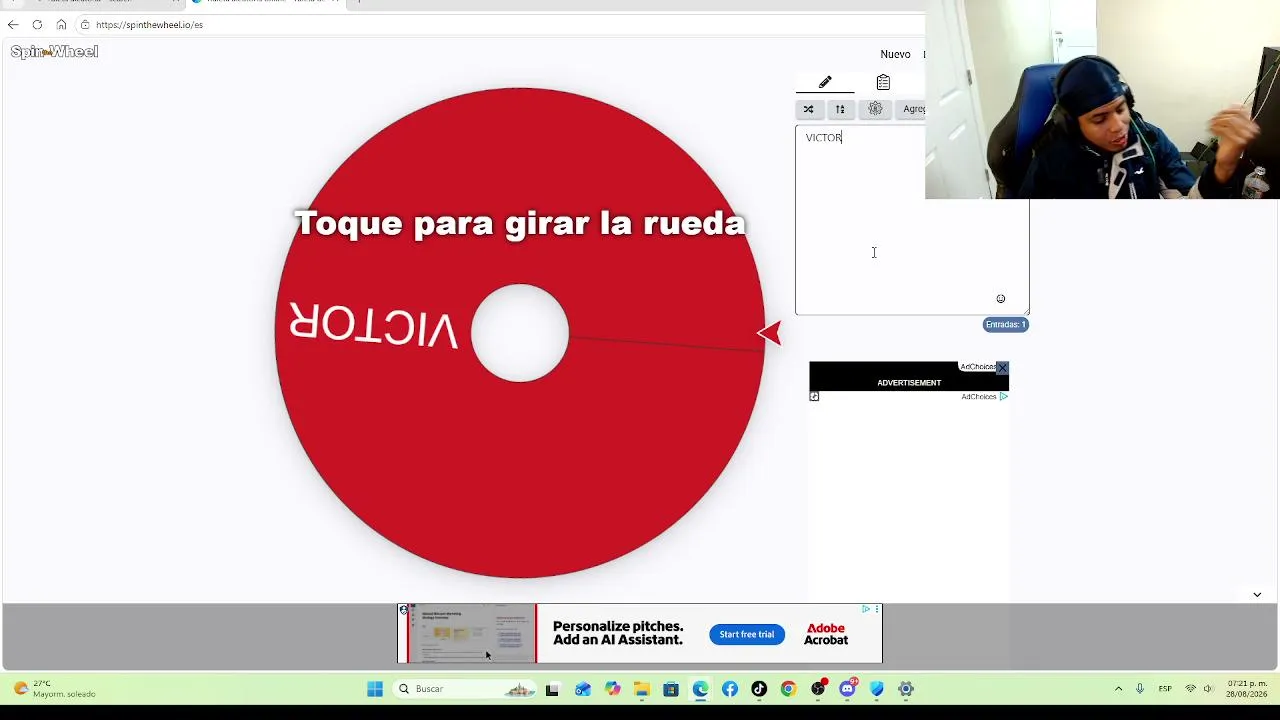Open File Explorer from the taskbar
This screenshot has width=1280, height=720.
[641, 689]
